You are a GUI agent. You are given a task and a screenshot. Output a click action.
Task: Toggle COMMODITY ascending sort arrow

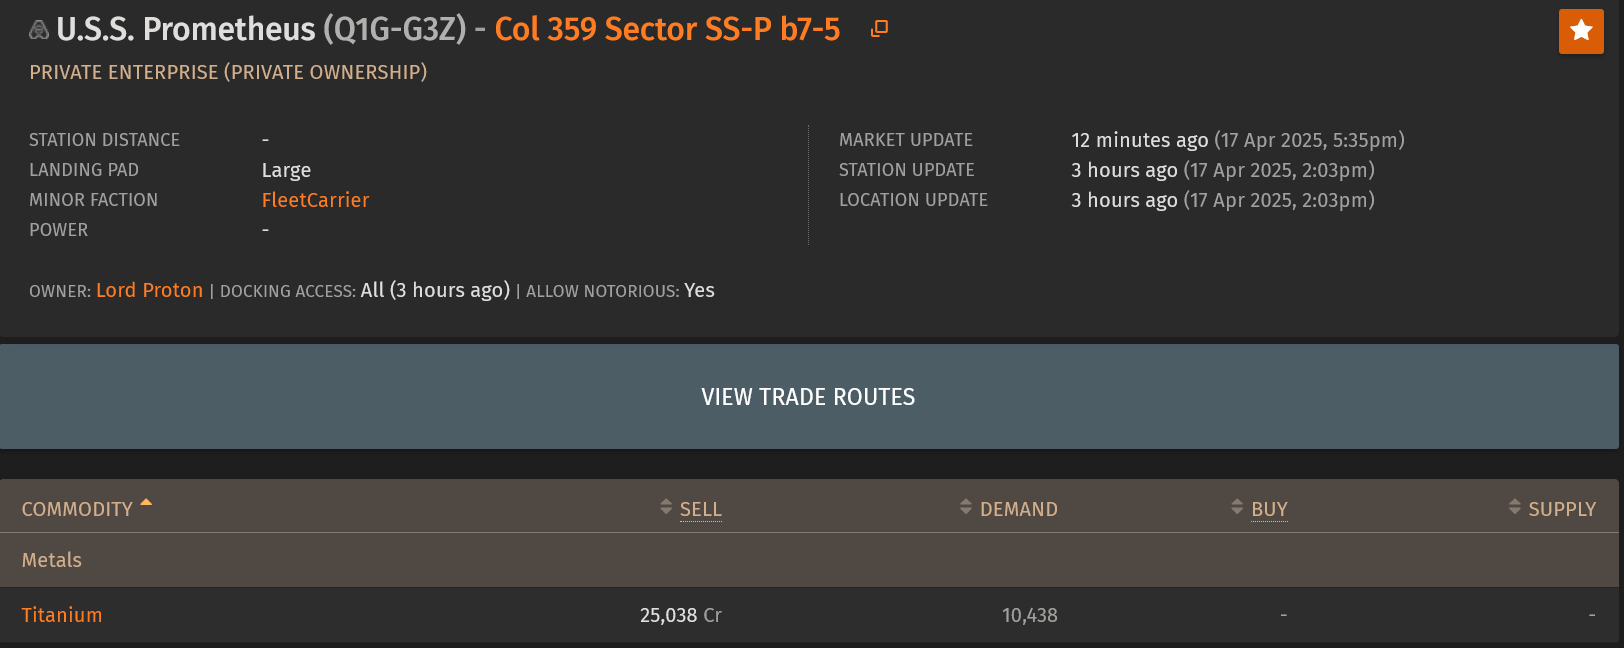pyautogui.click(x=146, y=503)
